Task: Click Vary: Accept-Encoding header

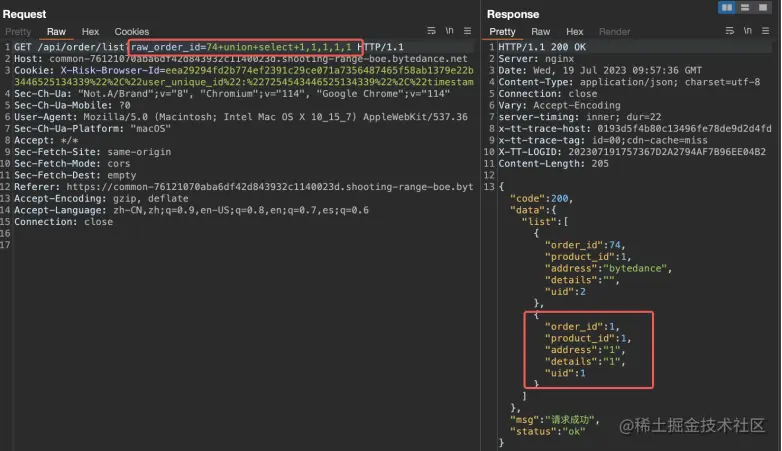Action: click(x=560, y=105)
